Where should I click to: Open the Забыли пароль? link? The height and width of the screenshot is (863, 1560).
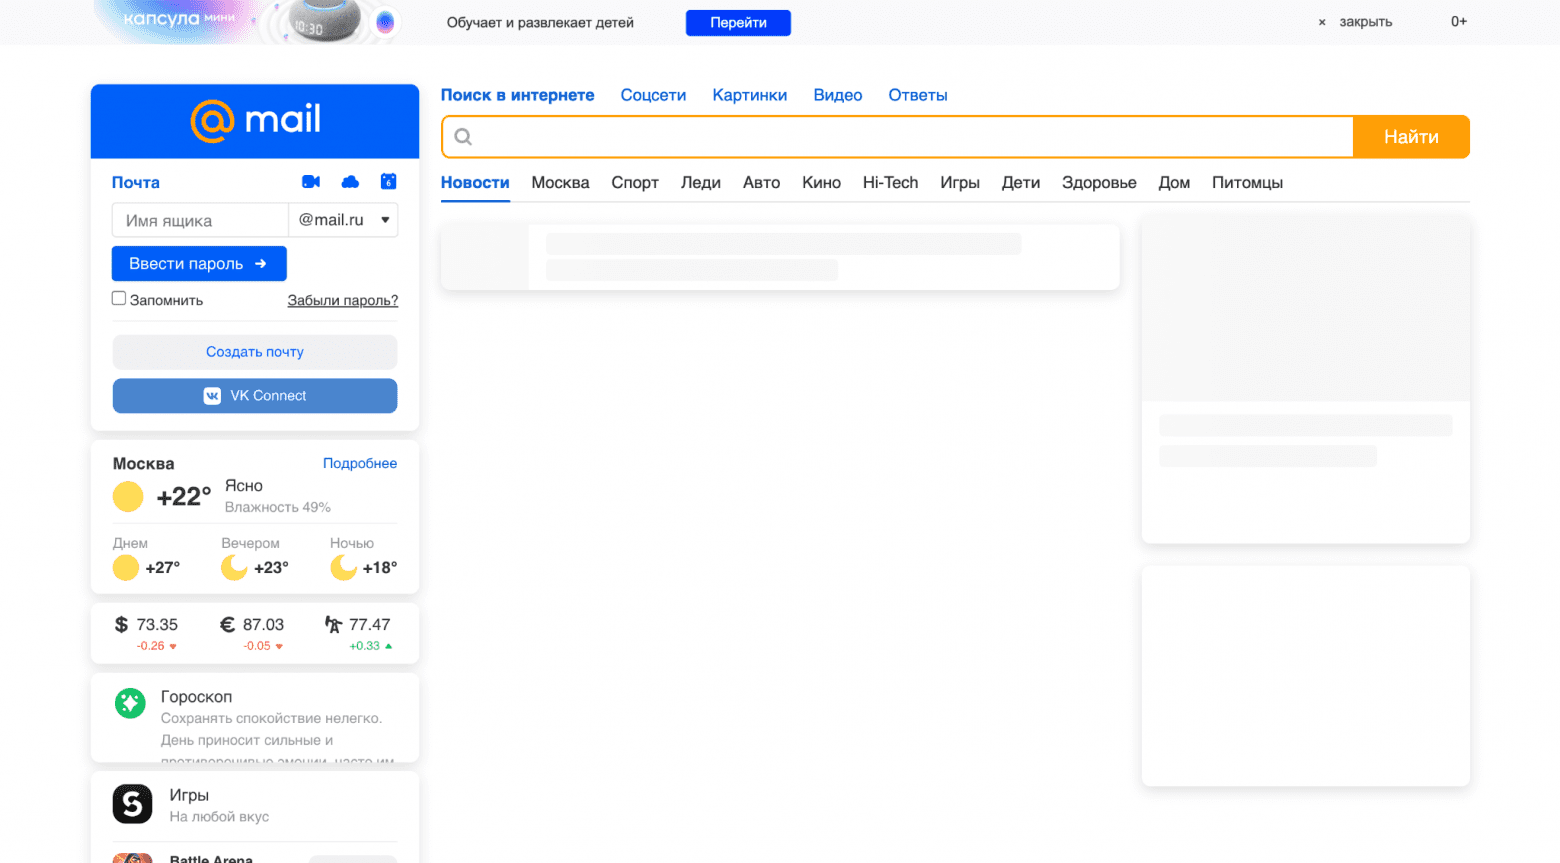342,300
